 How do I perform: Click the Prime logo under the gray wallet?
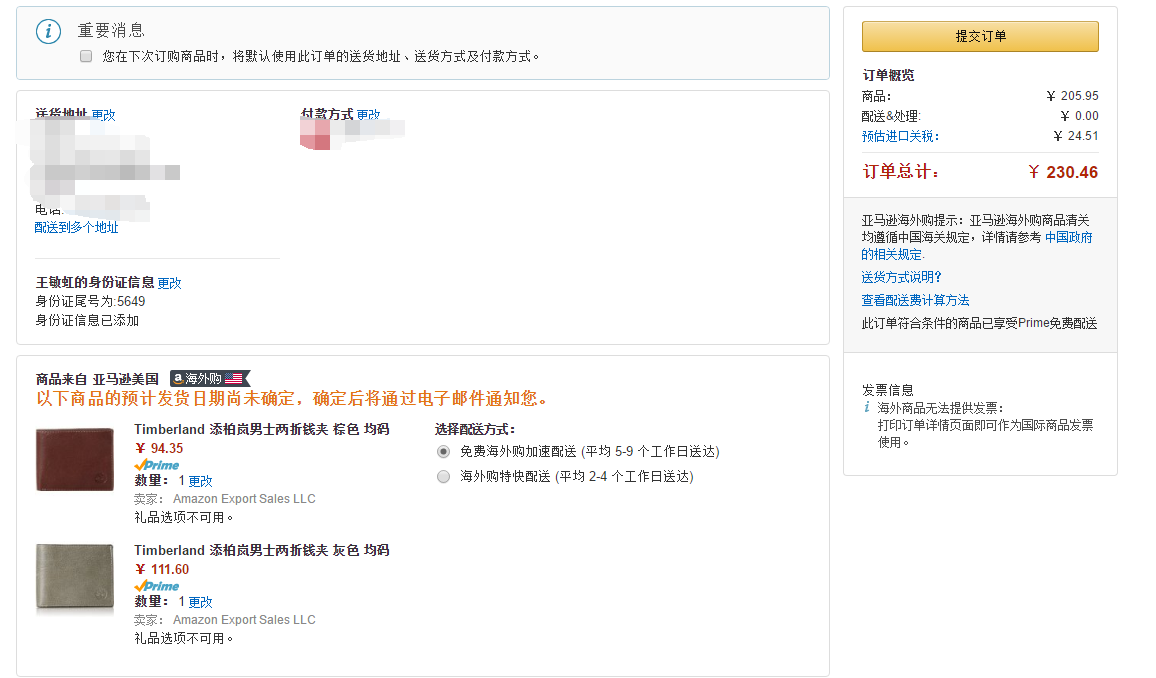156,586
